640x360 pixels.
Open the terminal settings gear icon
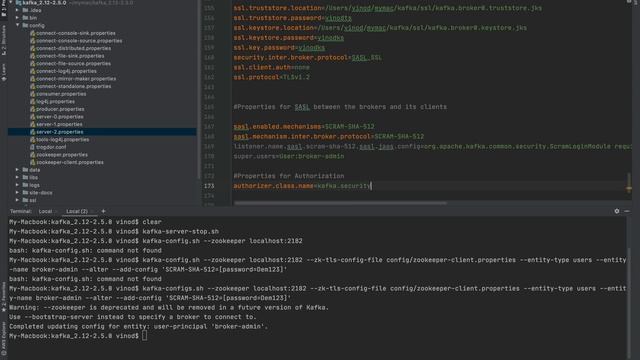pos(616,211)
